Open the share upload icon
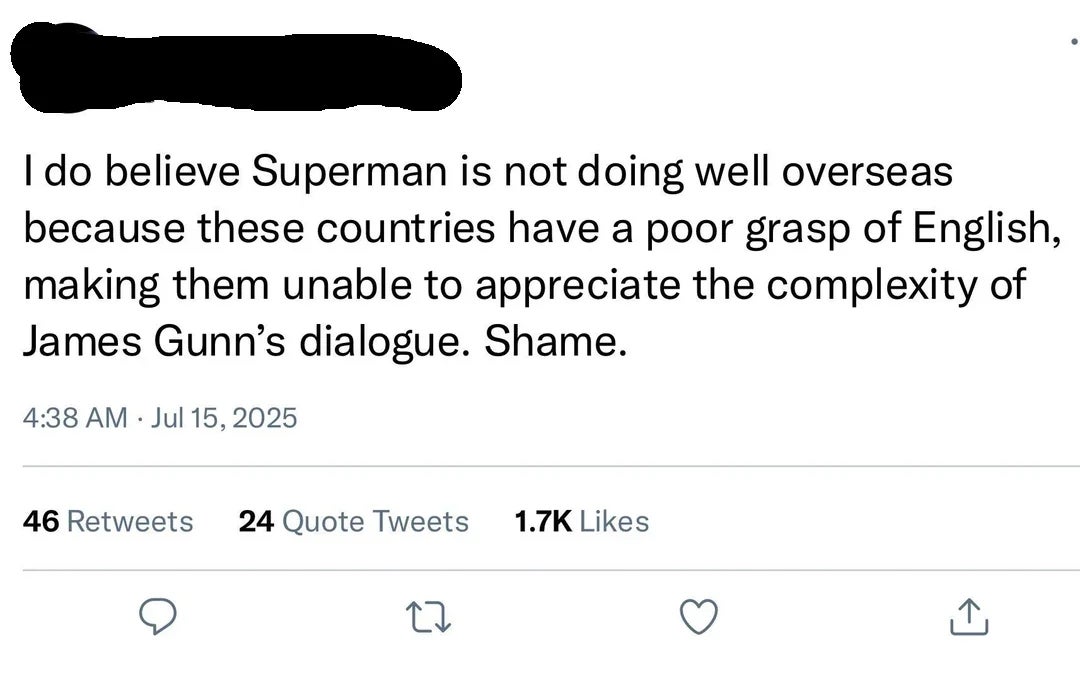This screenshot has height=684, width=1080. pyautogui.click(x=969, y=616)
